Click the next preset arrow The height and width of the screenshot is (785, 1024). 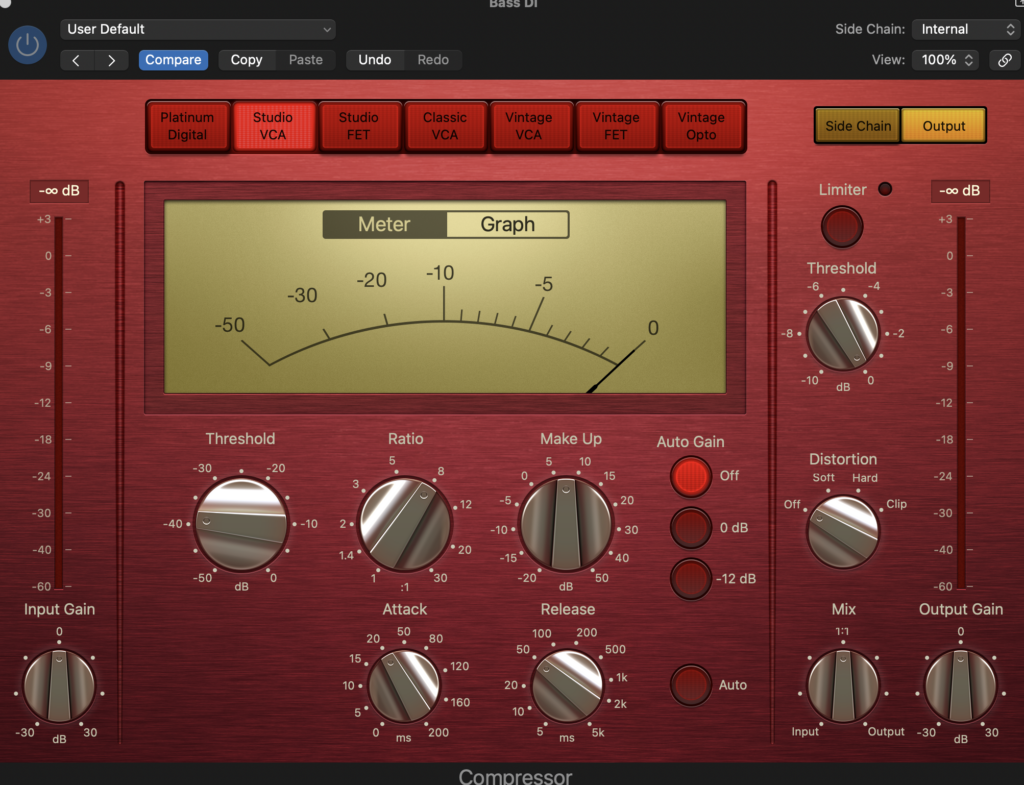tap(111, 60)
